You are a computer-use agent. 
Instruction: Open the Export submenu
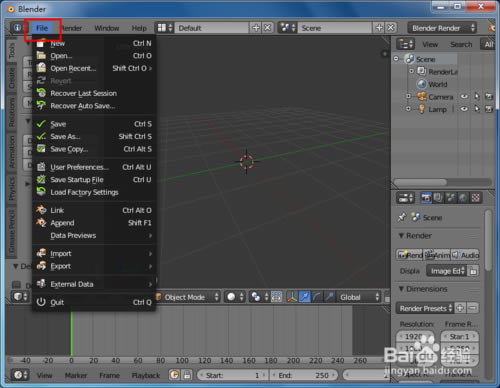[x=94, y=266]
